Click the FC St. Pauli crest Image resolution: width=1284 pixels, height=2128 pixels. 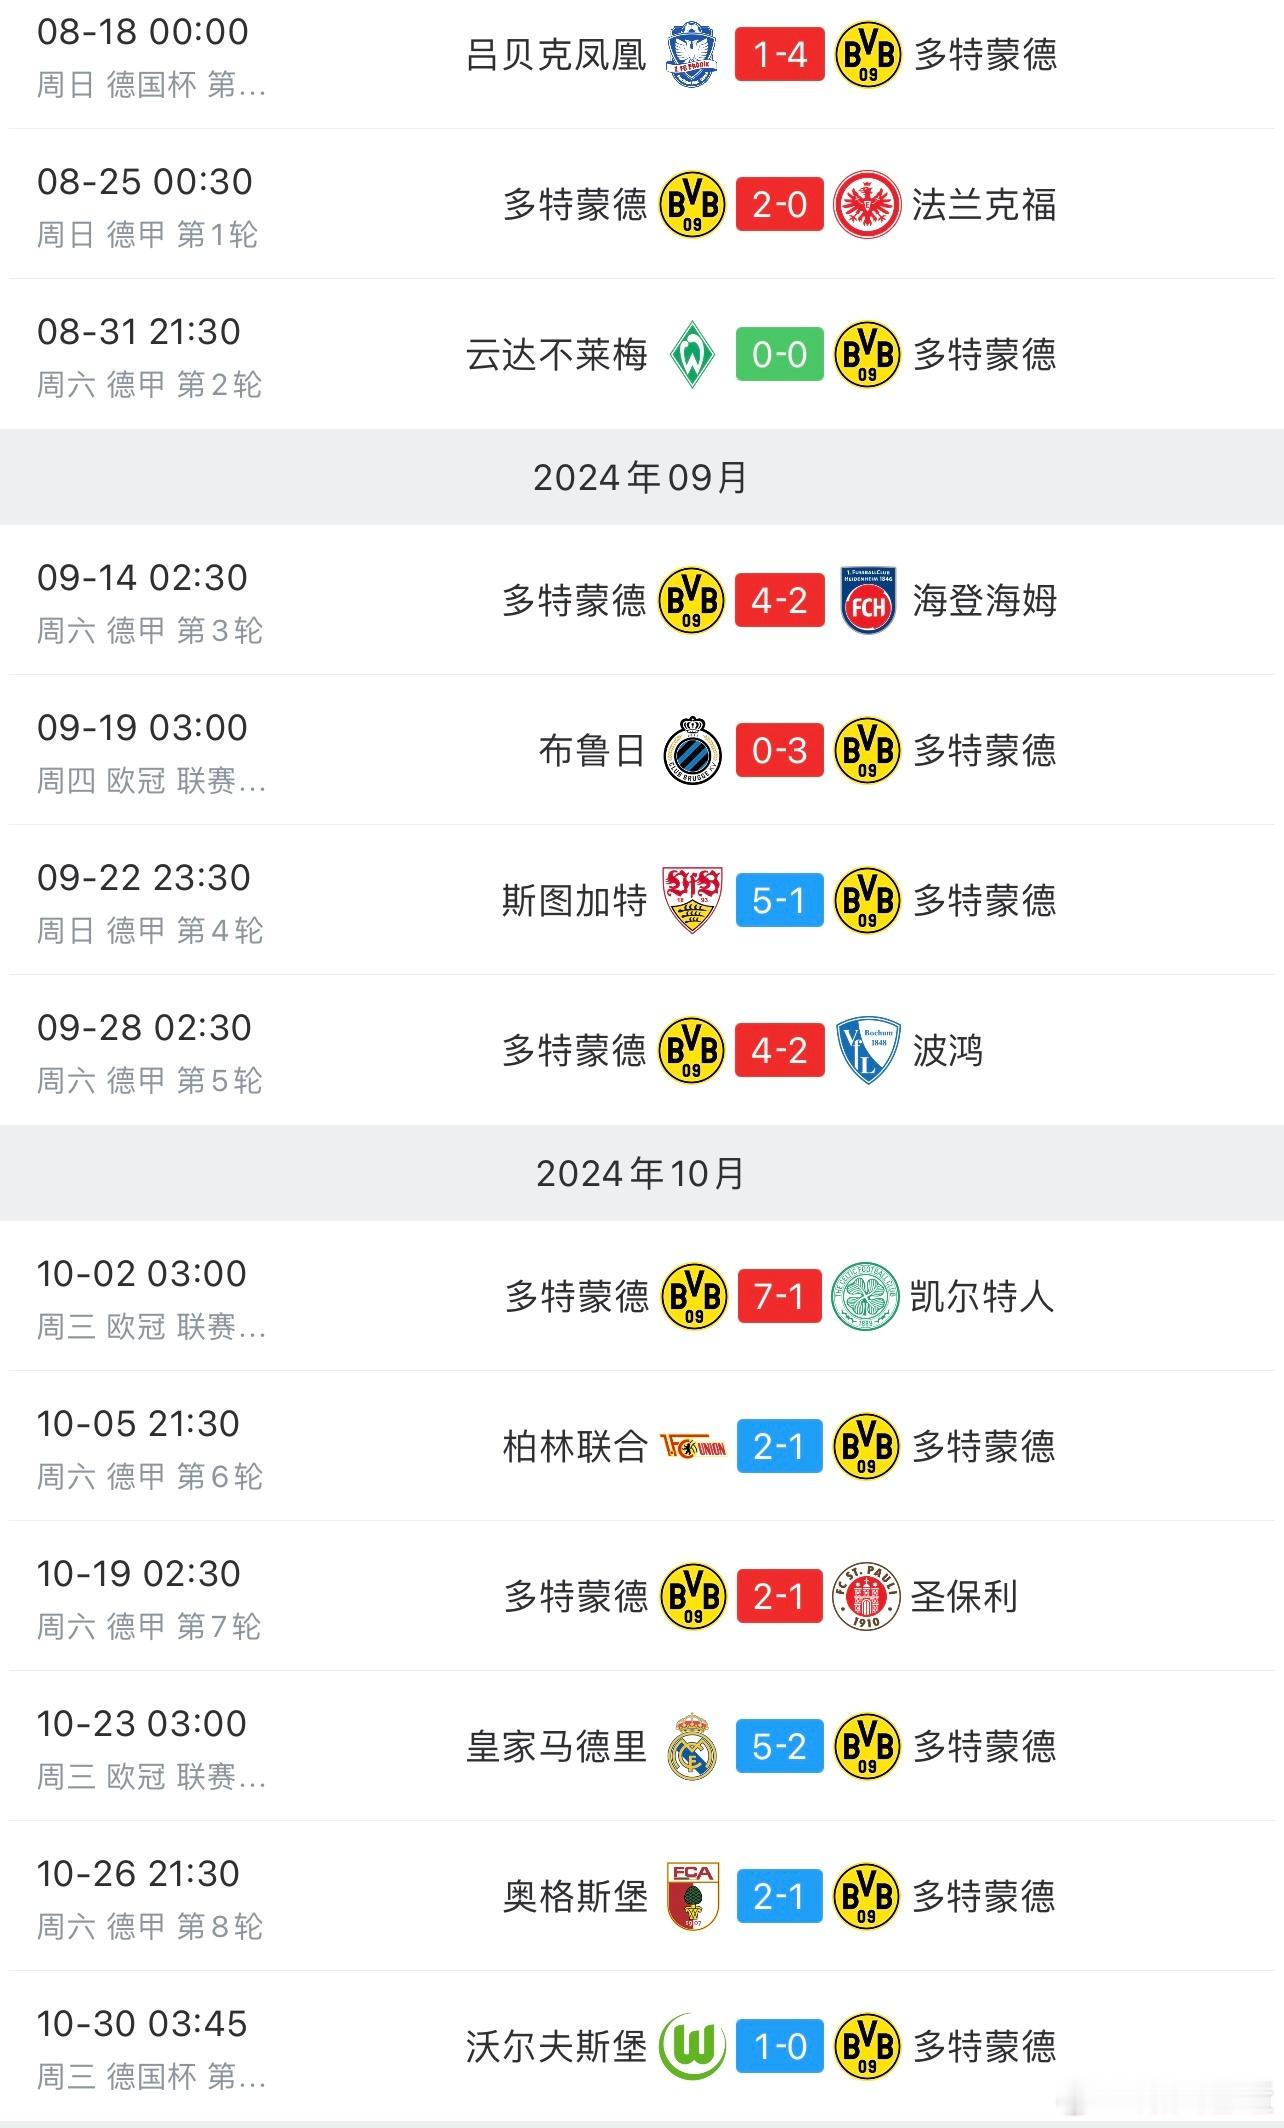click(x=867, y=1596)
